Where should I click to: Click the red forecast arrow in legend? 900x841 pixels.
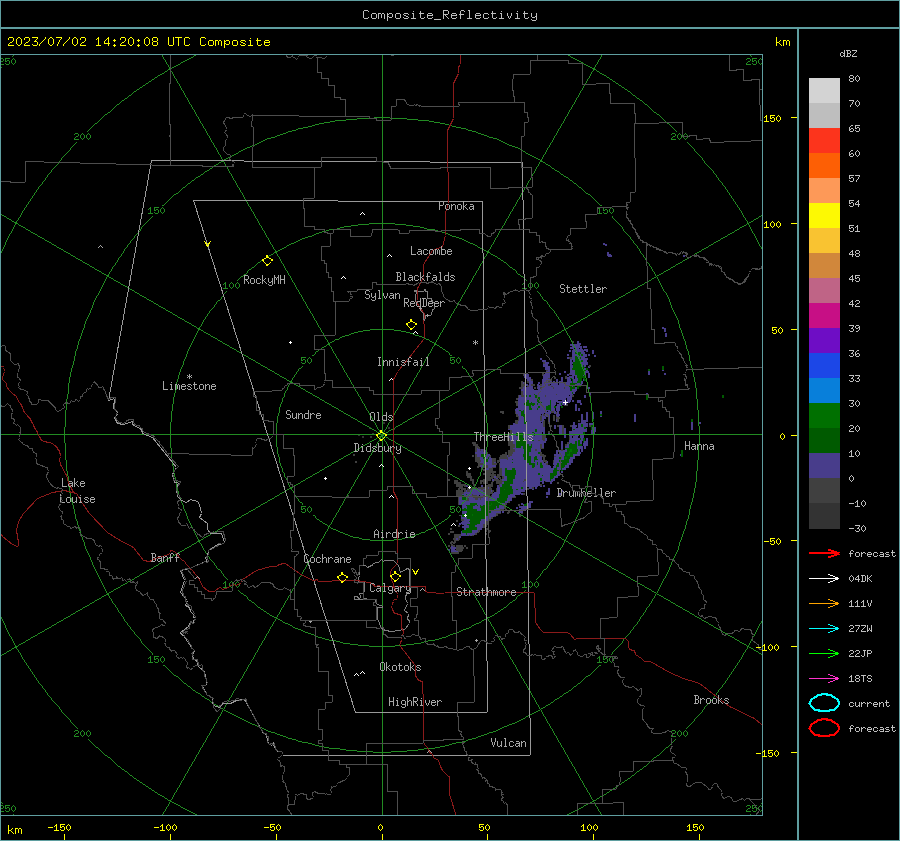coord(824,553)
